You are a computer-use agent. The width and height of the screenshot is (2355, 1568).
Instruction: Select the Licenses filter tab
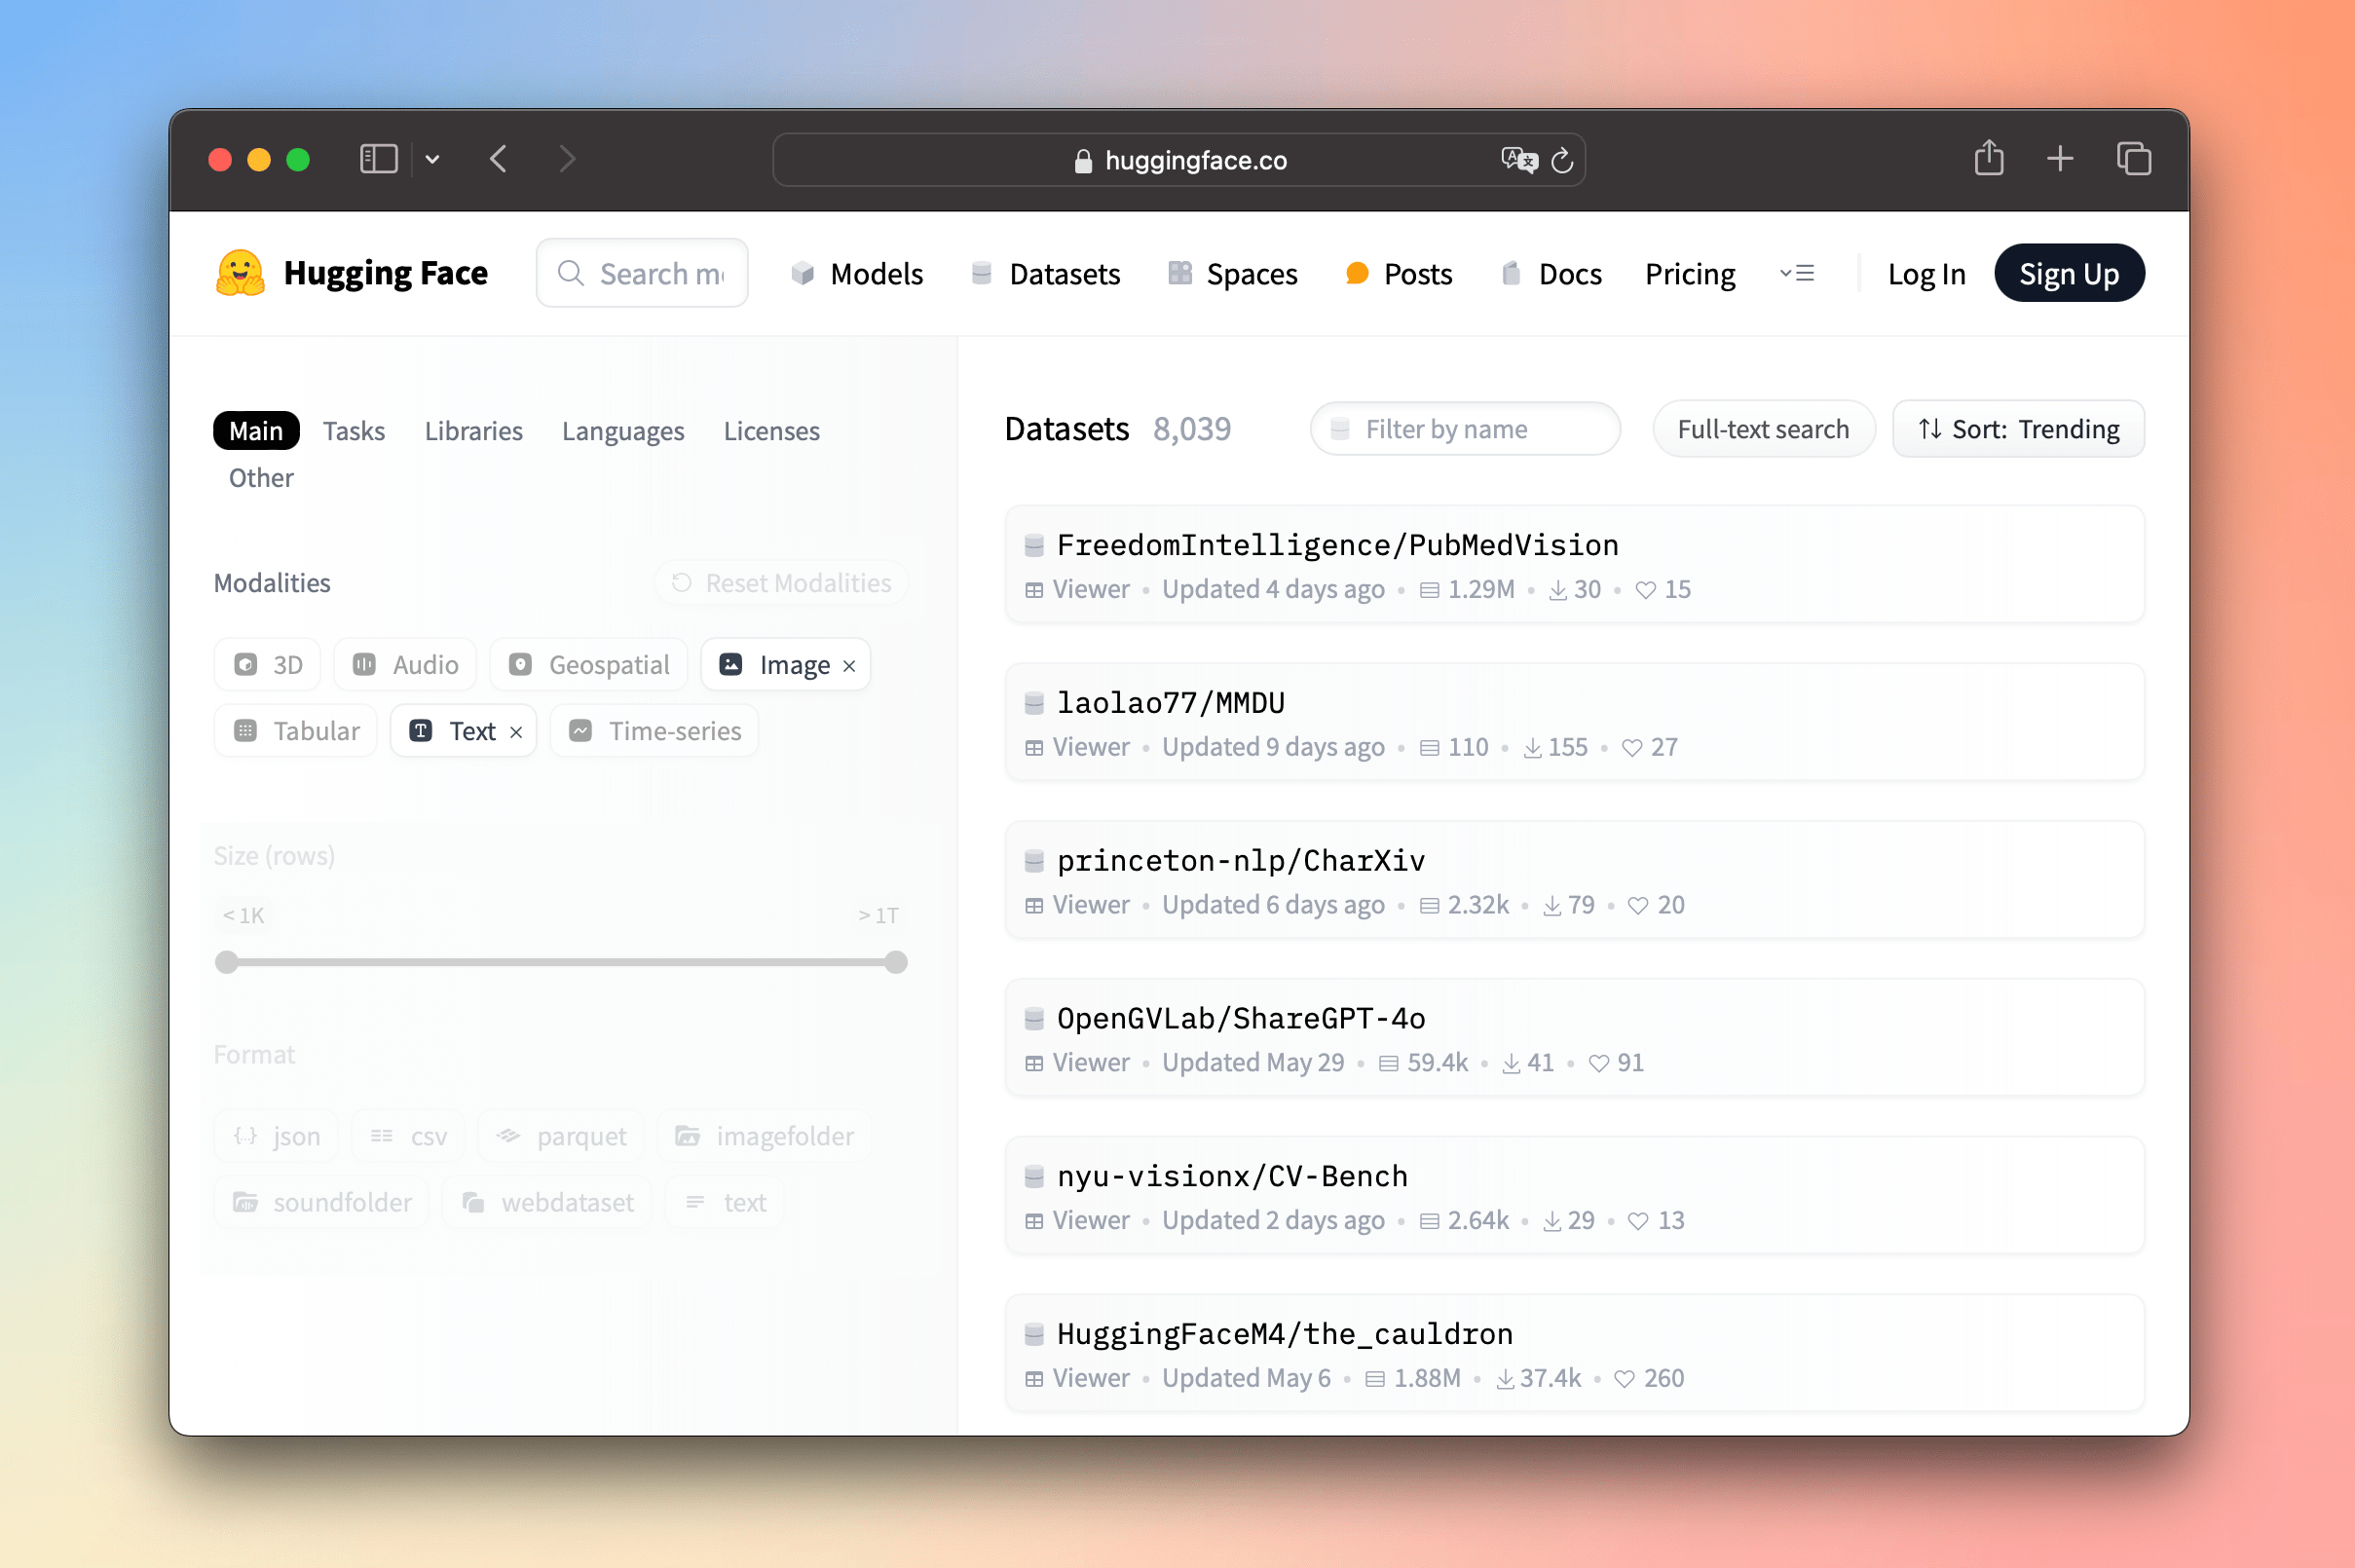pyautogui.click(x=769, y=429)
